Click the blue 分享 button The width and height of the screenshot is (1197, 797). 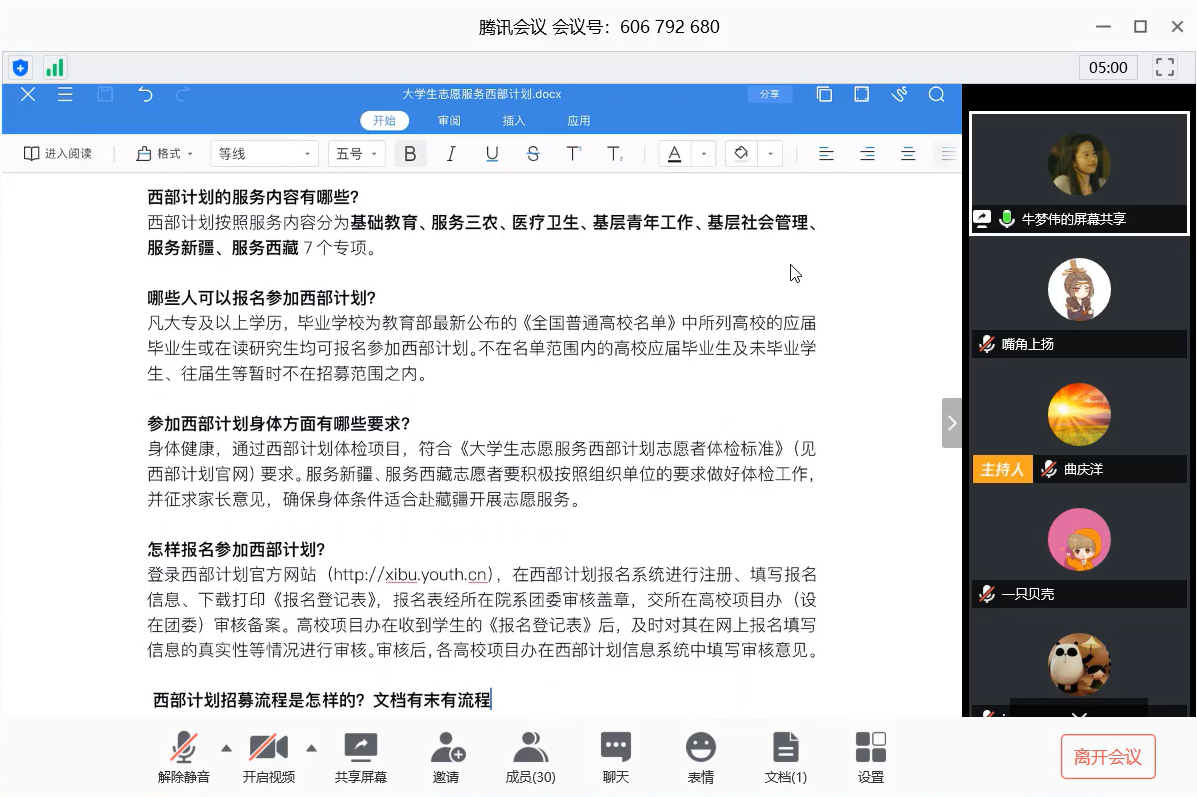click(x=769, y=94)
